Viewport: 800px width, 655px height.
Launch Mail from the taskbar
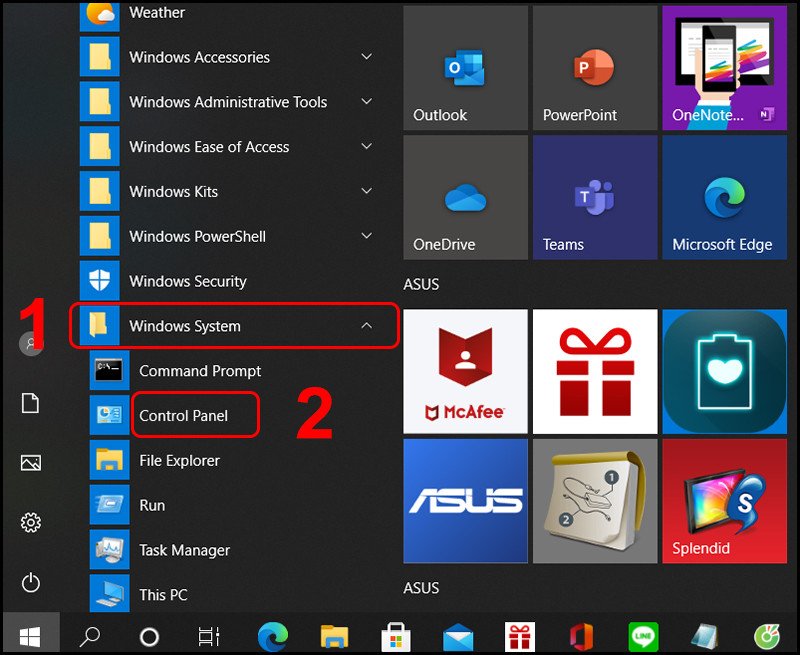[x=458, y=635]
